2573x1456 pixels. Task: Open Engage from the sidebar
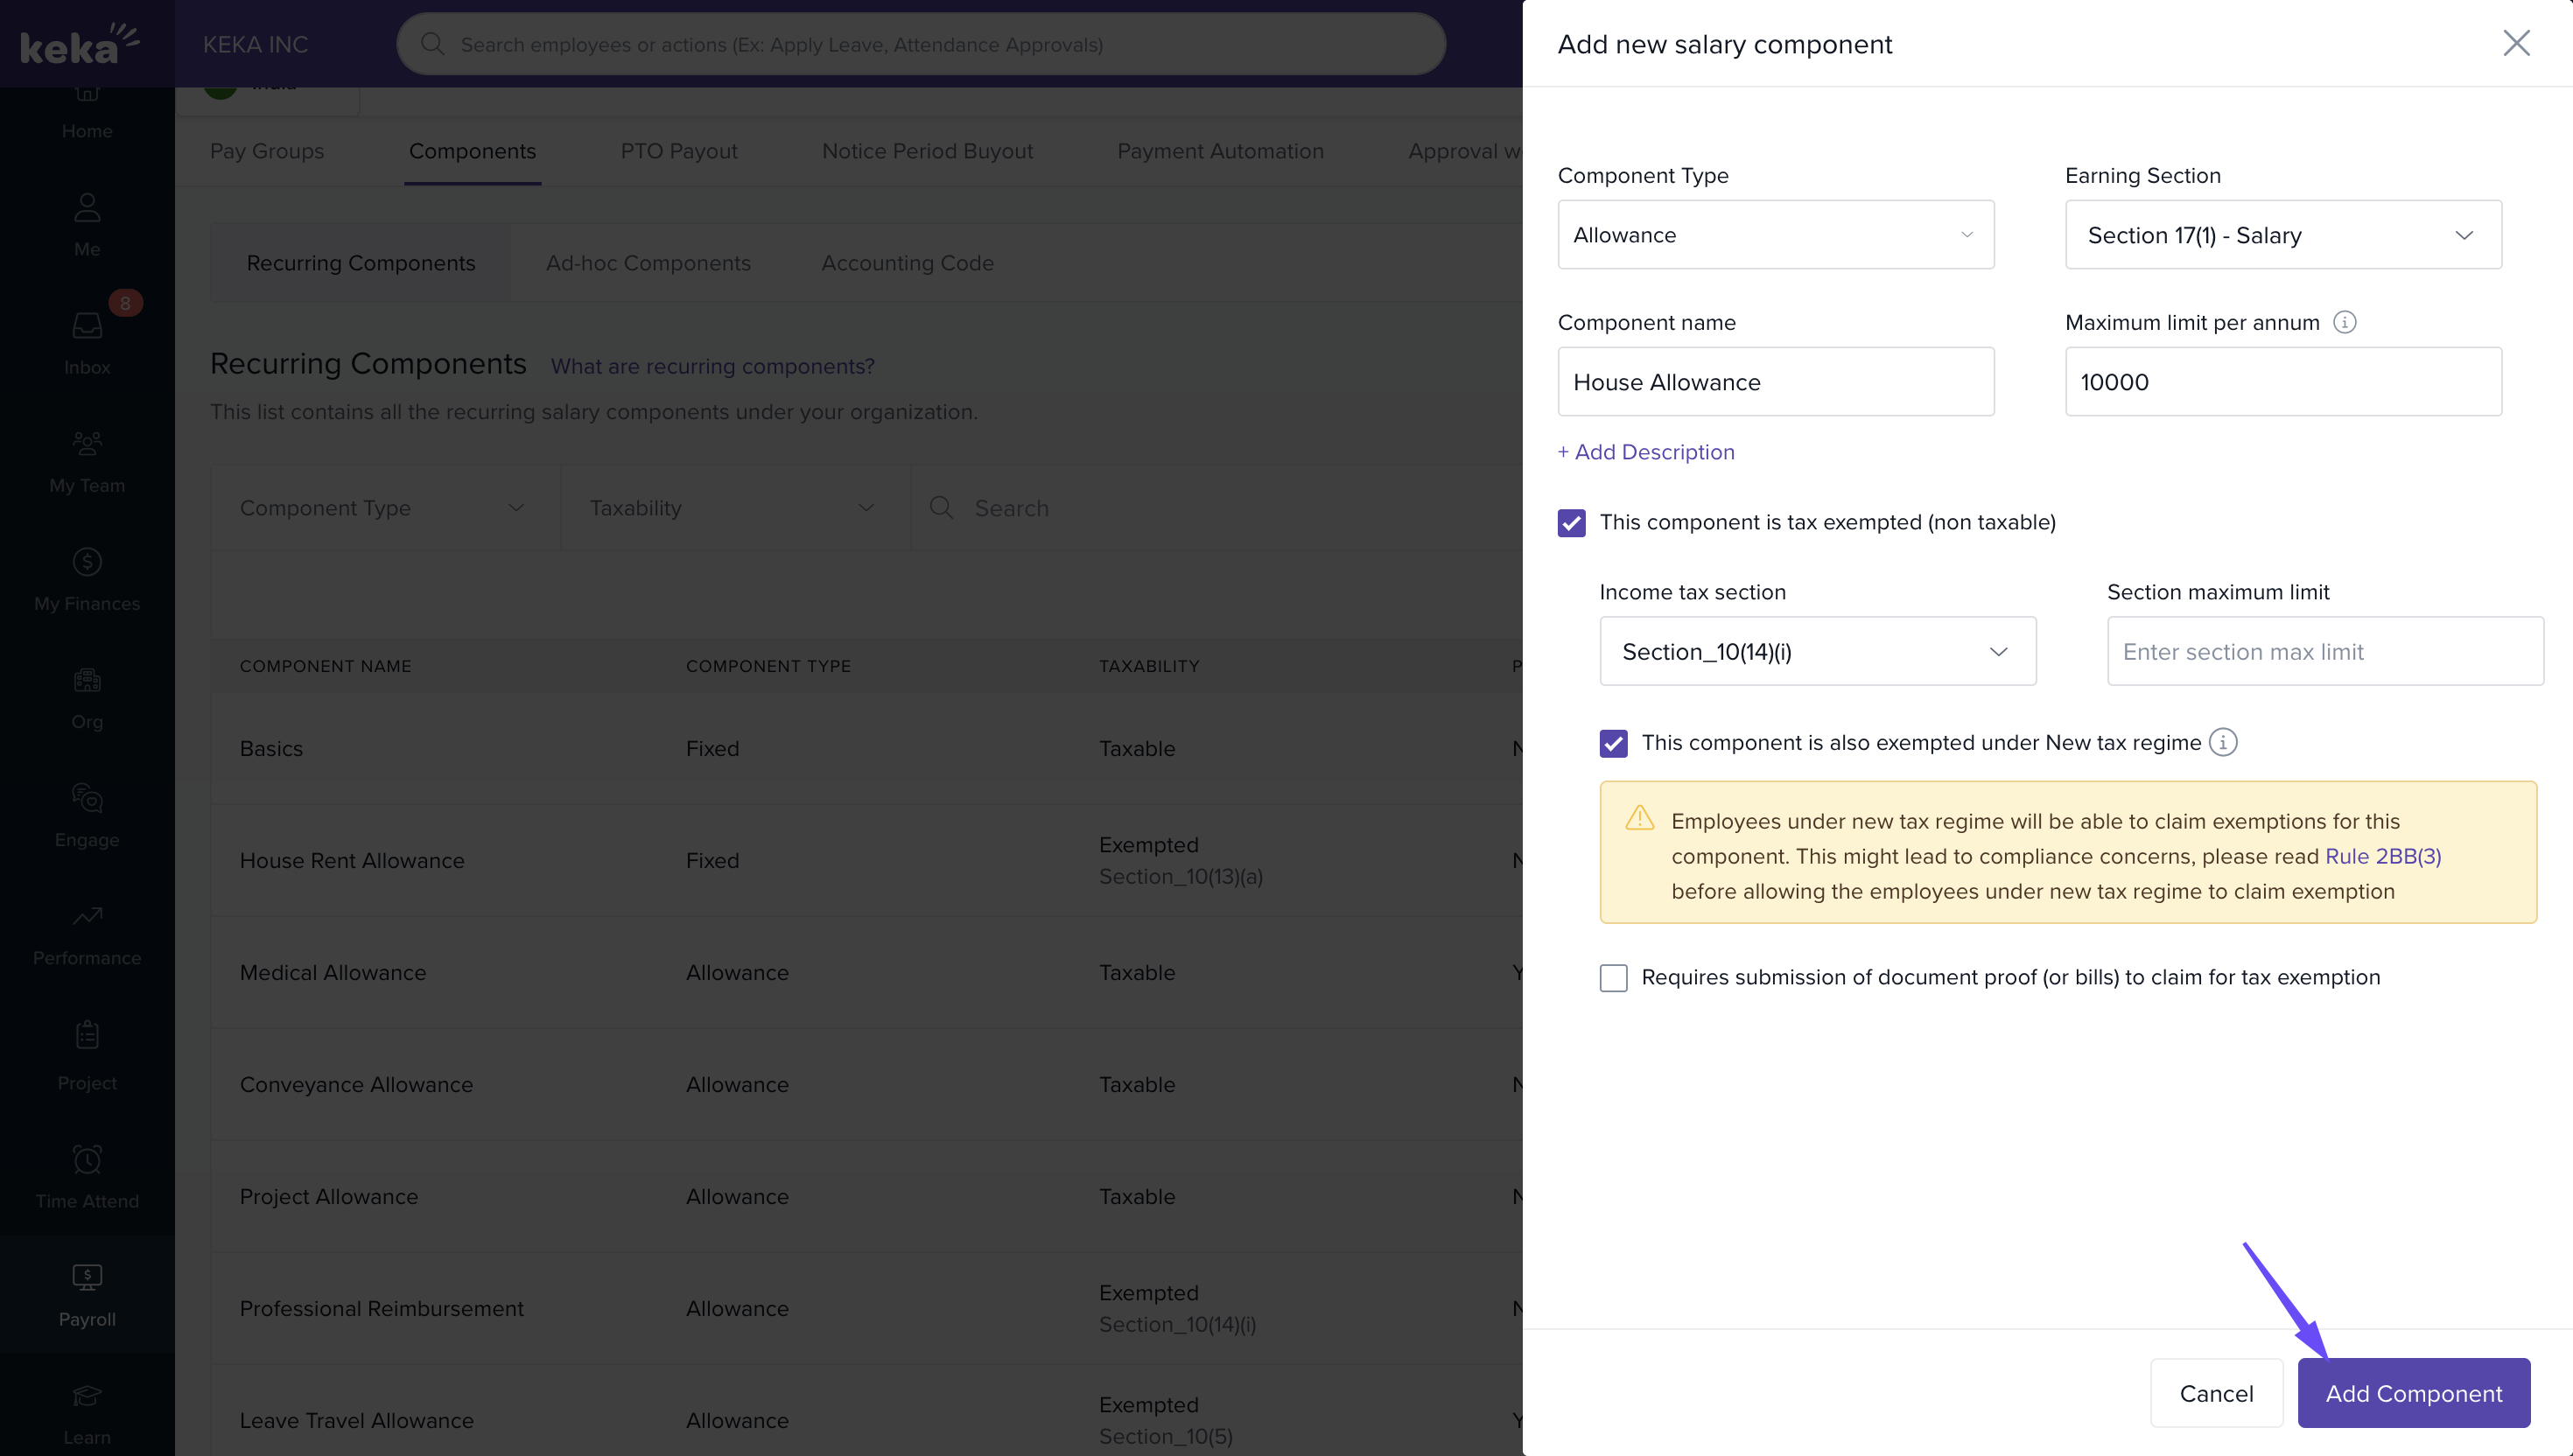tap(87, 798)
